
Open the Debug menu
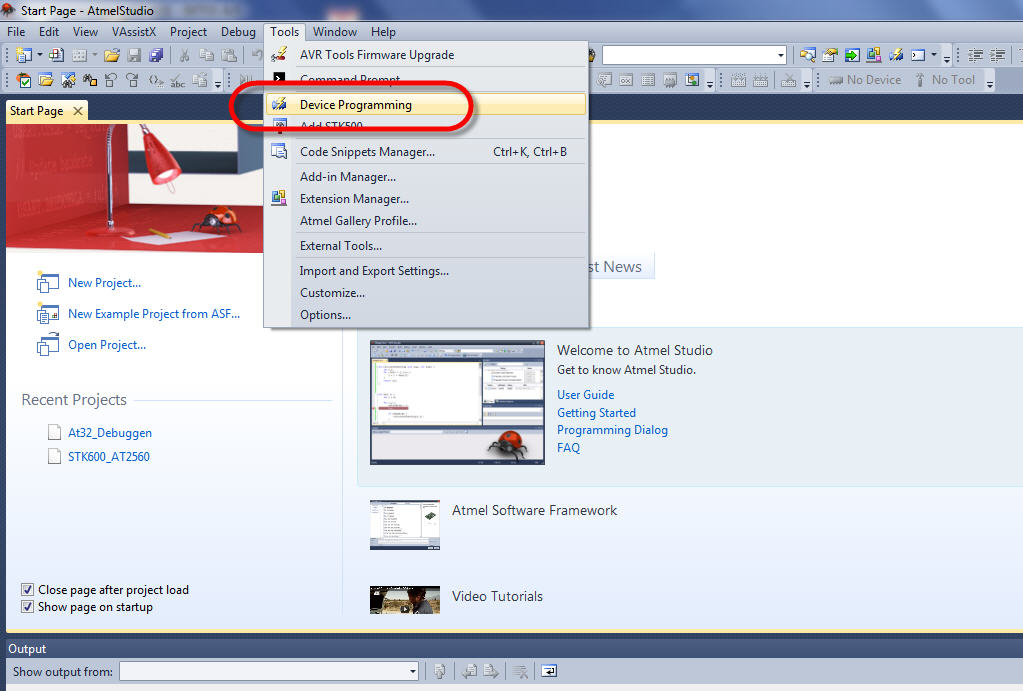238,31
